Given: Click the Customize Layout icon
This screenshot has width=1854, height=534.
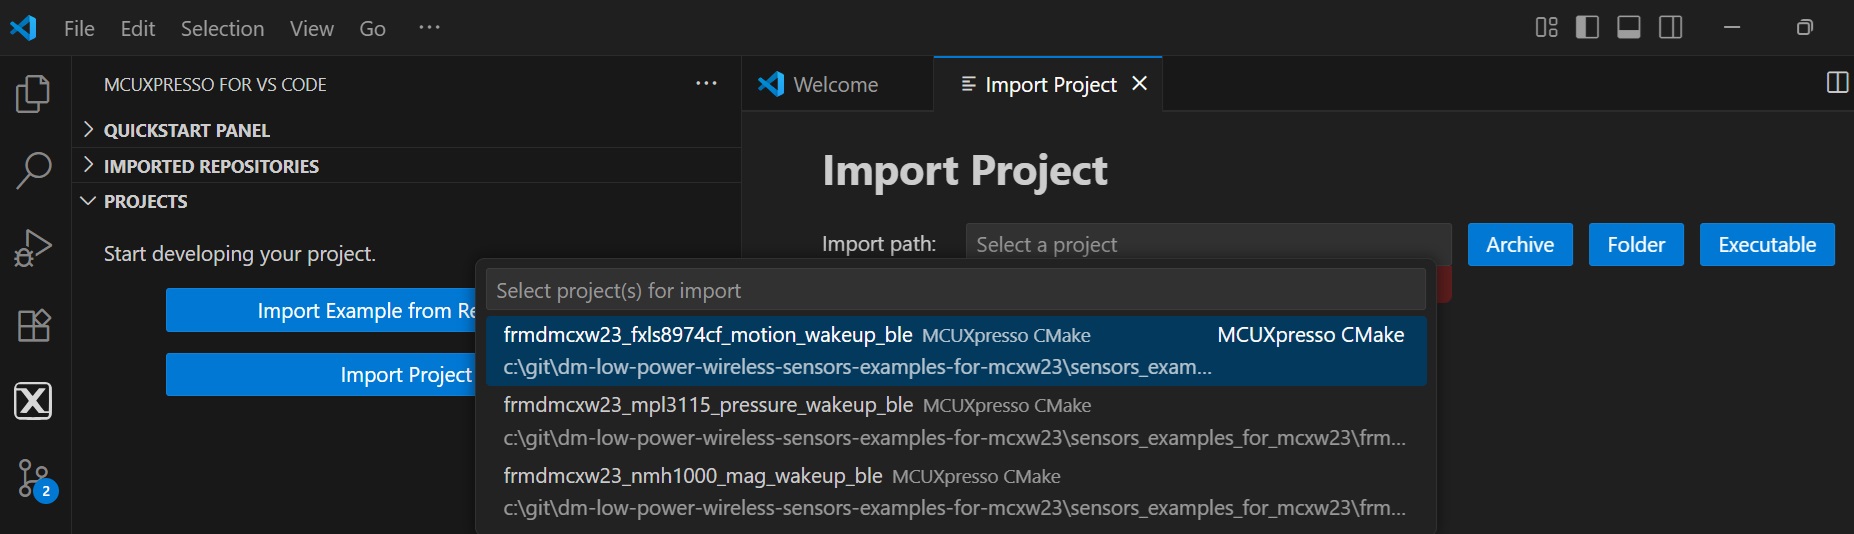Looking at the screenshot, I should point(1546,28).
